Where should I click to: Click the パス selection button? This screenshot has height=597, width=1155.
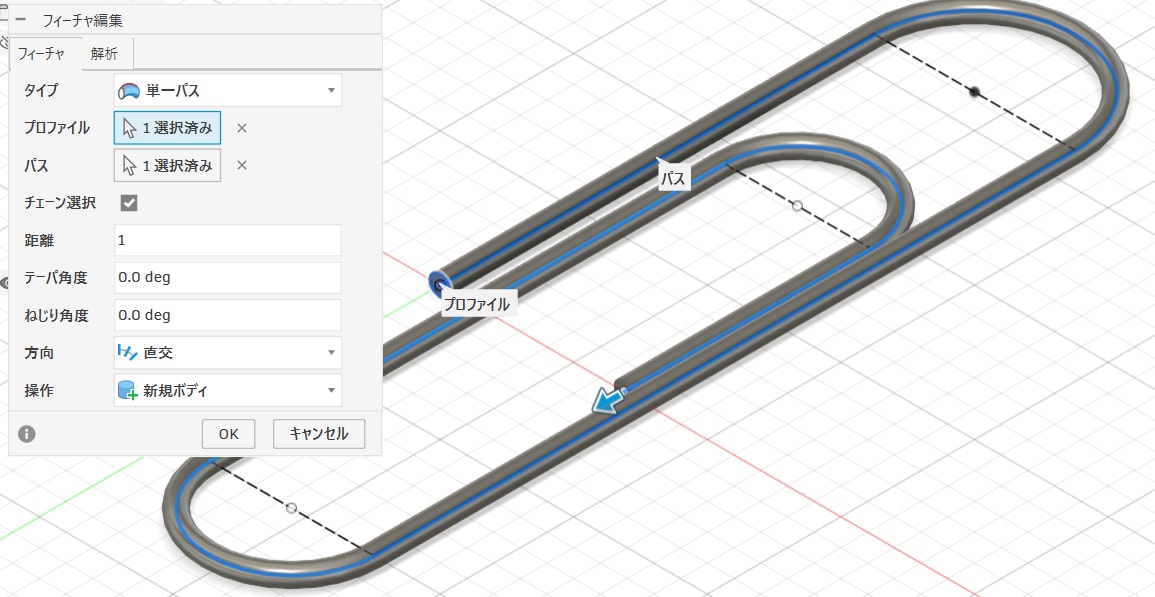point(167,165)
